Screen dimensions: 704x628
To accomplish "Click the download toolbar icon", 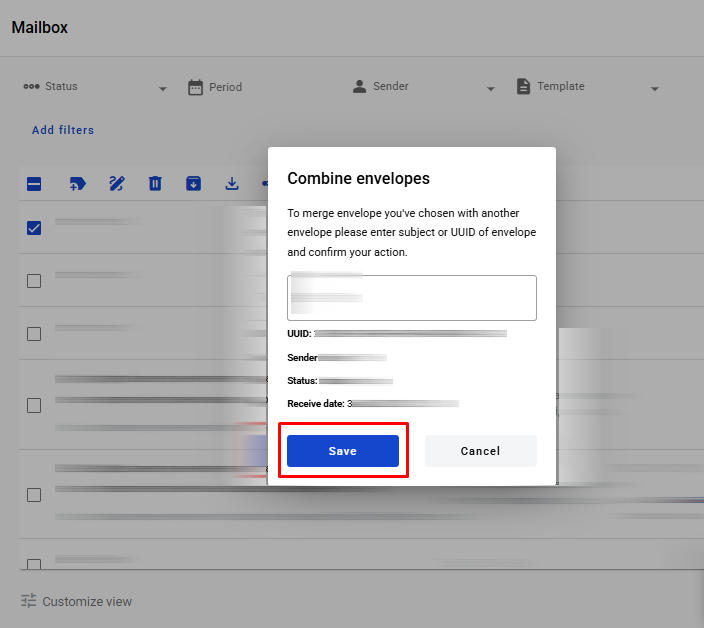I will [x=232, y=184].
